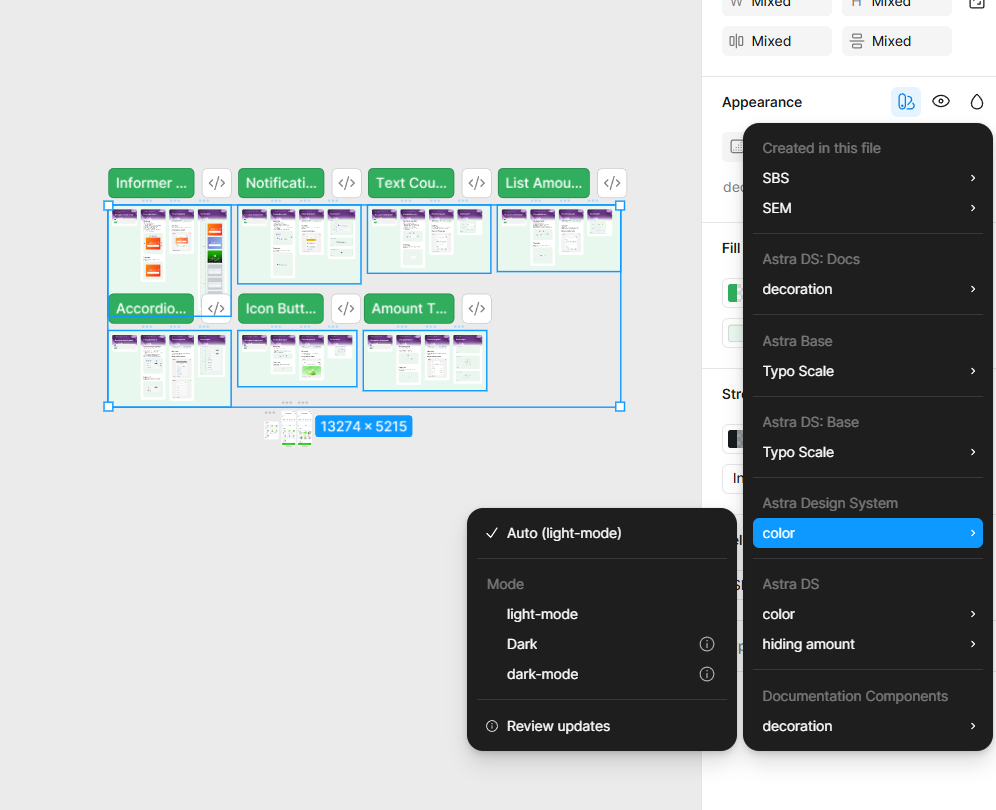Open the code icon next to Accordio... label

click(216, 308)
